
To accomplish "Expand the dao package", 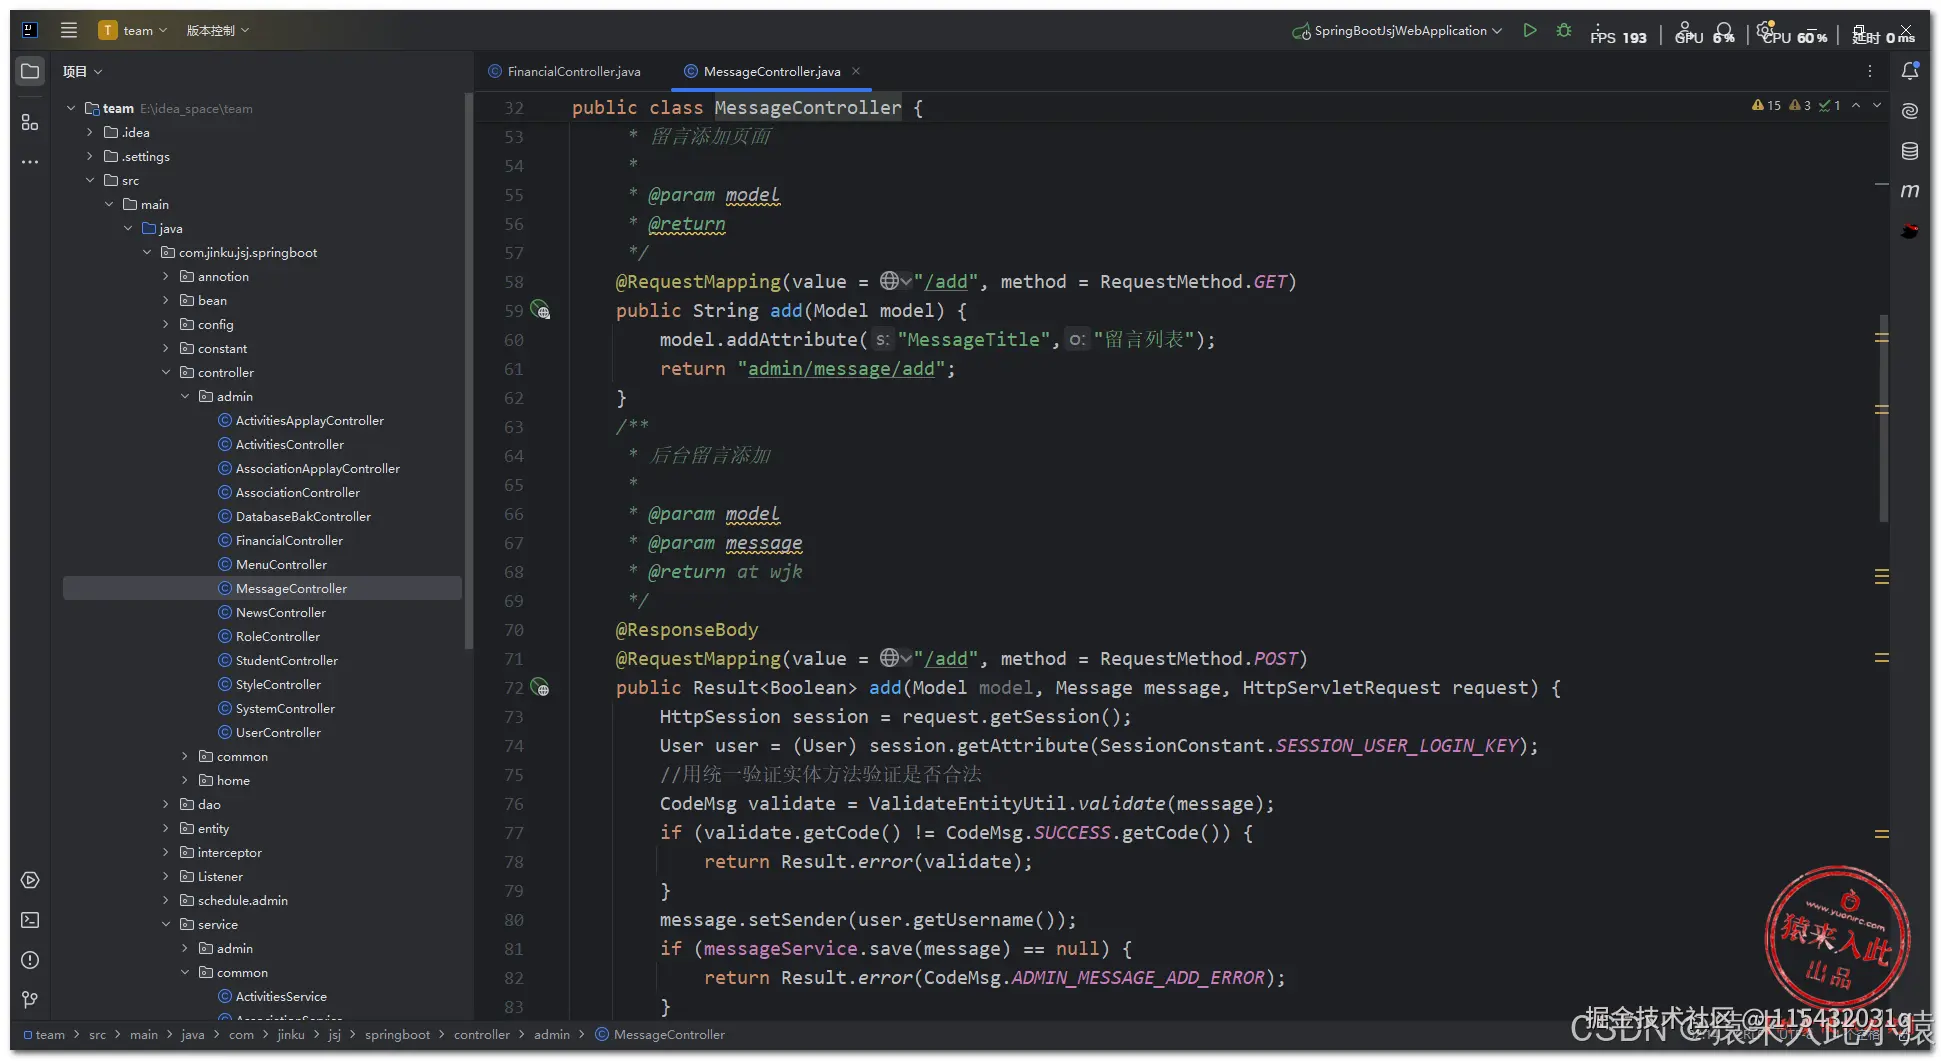I will click(166, 804).
